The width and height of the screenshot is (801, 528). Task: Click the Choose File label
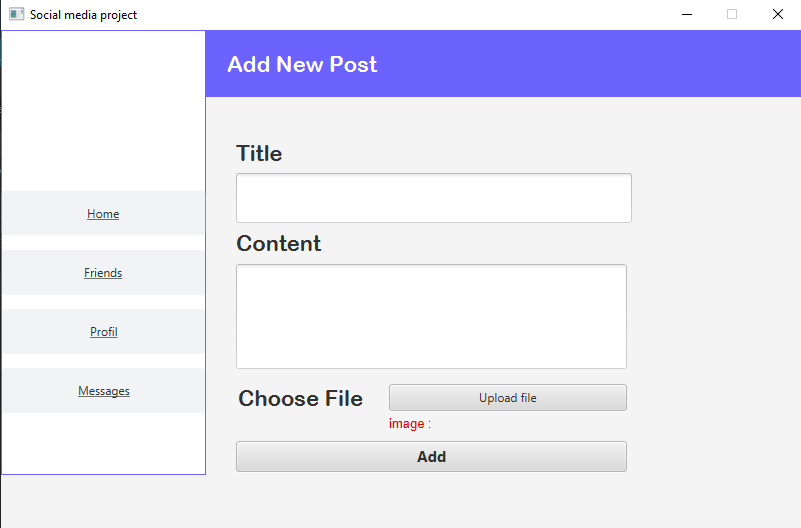300,399
